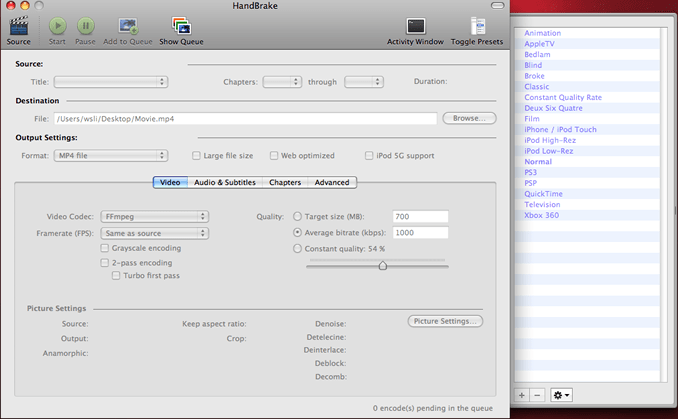Viewport: 678px width, 419px height.
Task: Open the Activity Window
Action: click(416, 26)
